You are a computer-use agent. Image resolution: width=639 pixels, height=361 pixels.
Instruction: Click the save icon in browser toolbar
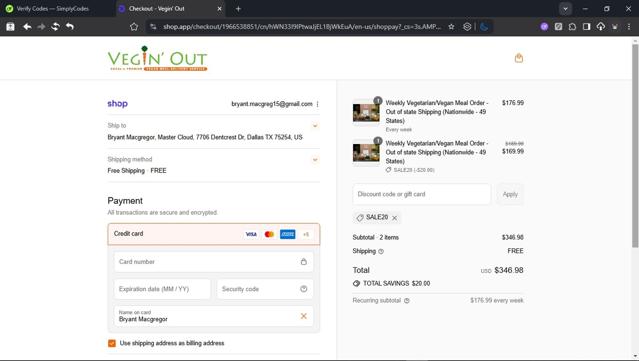point(11,26)
